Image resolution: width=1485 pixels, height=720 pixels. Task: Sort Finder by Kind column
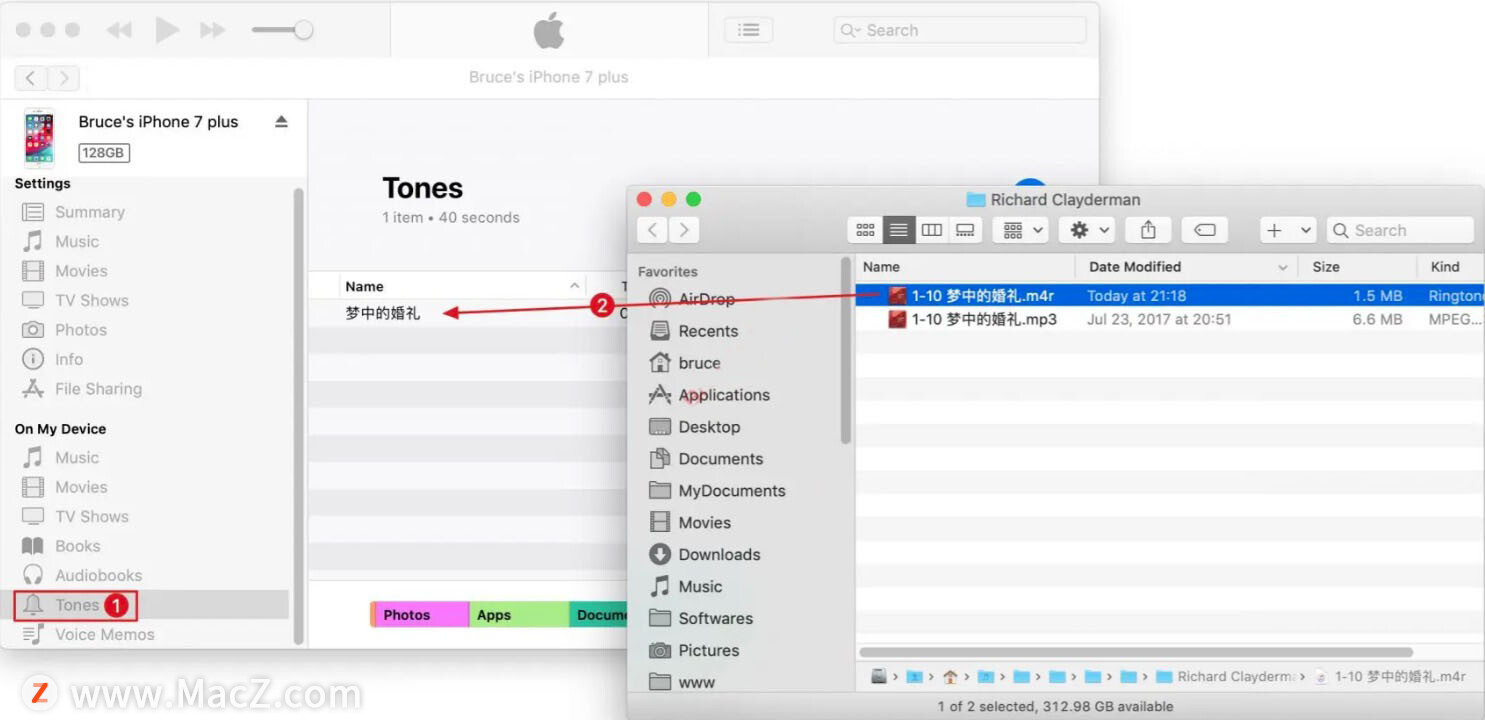[x=1451, y=267]
